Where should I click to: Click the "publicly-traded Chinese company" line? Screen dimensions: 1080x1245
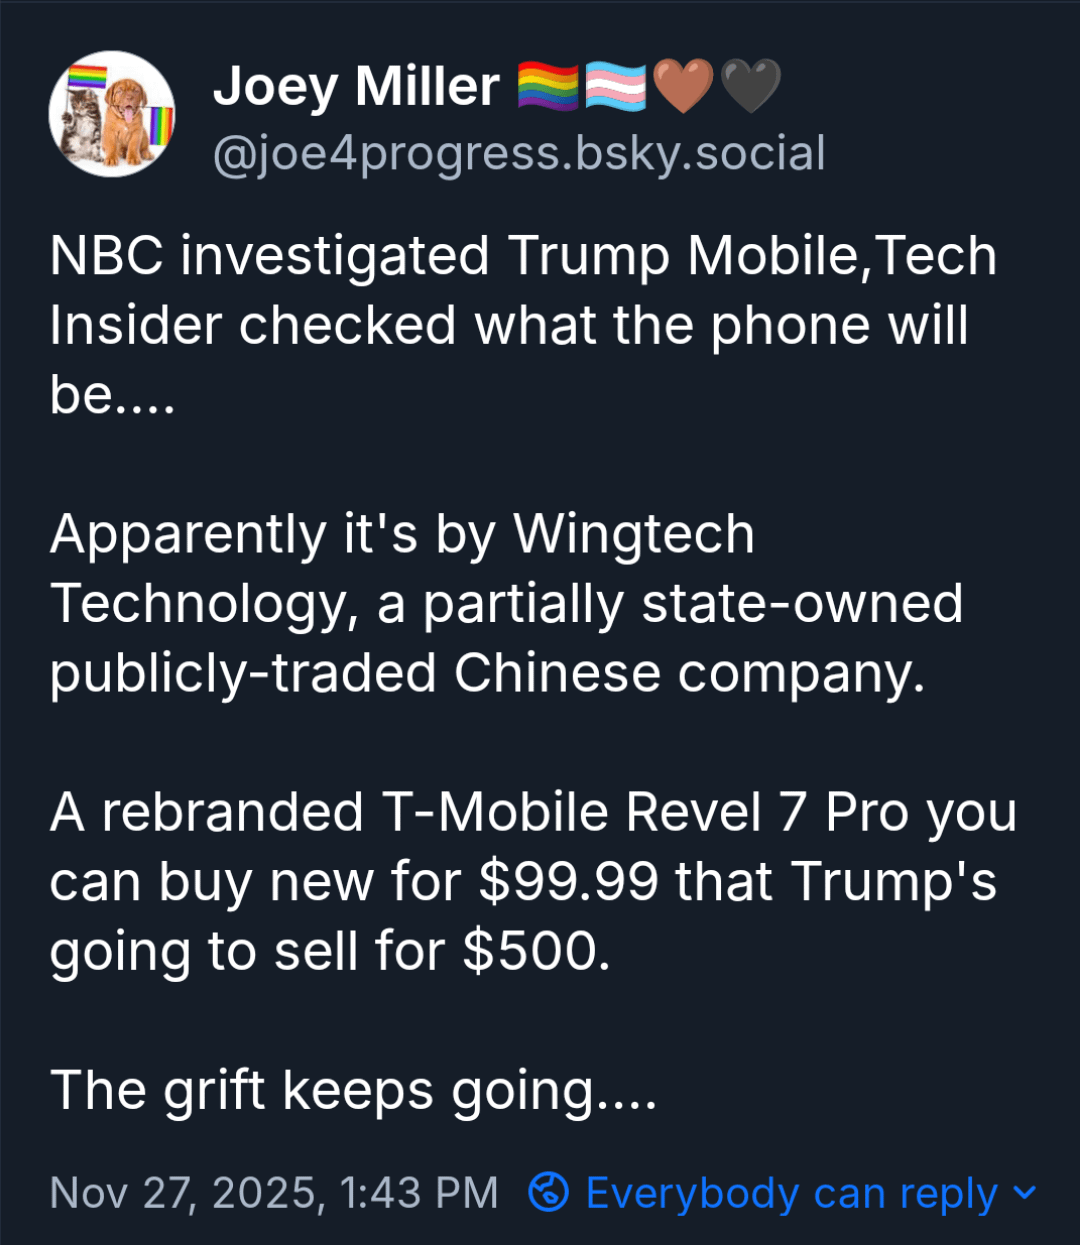coord(487,673)
